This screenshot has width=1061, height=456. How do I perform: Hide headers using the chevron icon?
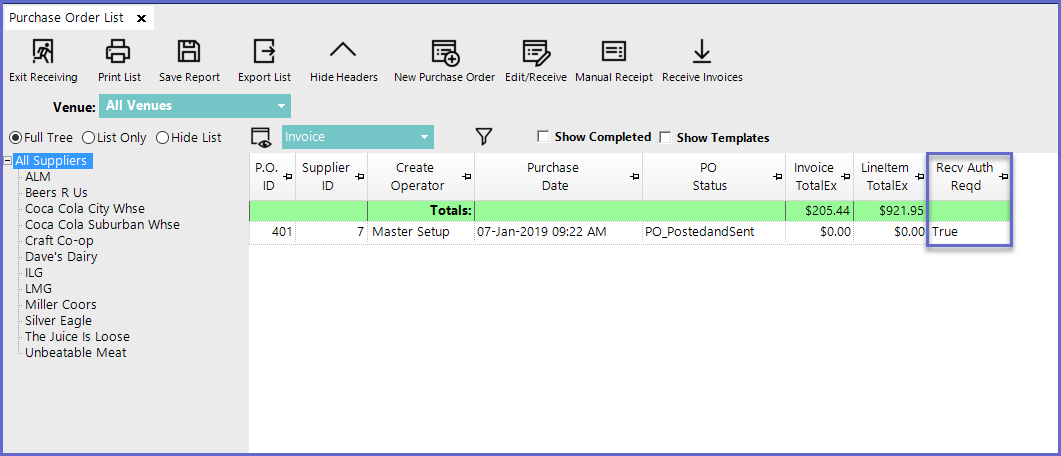(x=343, y=52)
